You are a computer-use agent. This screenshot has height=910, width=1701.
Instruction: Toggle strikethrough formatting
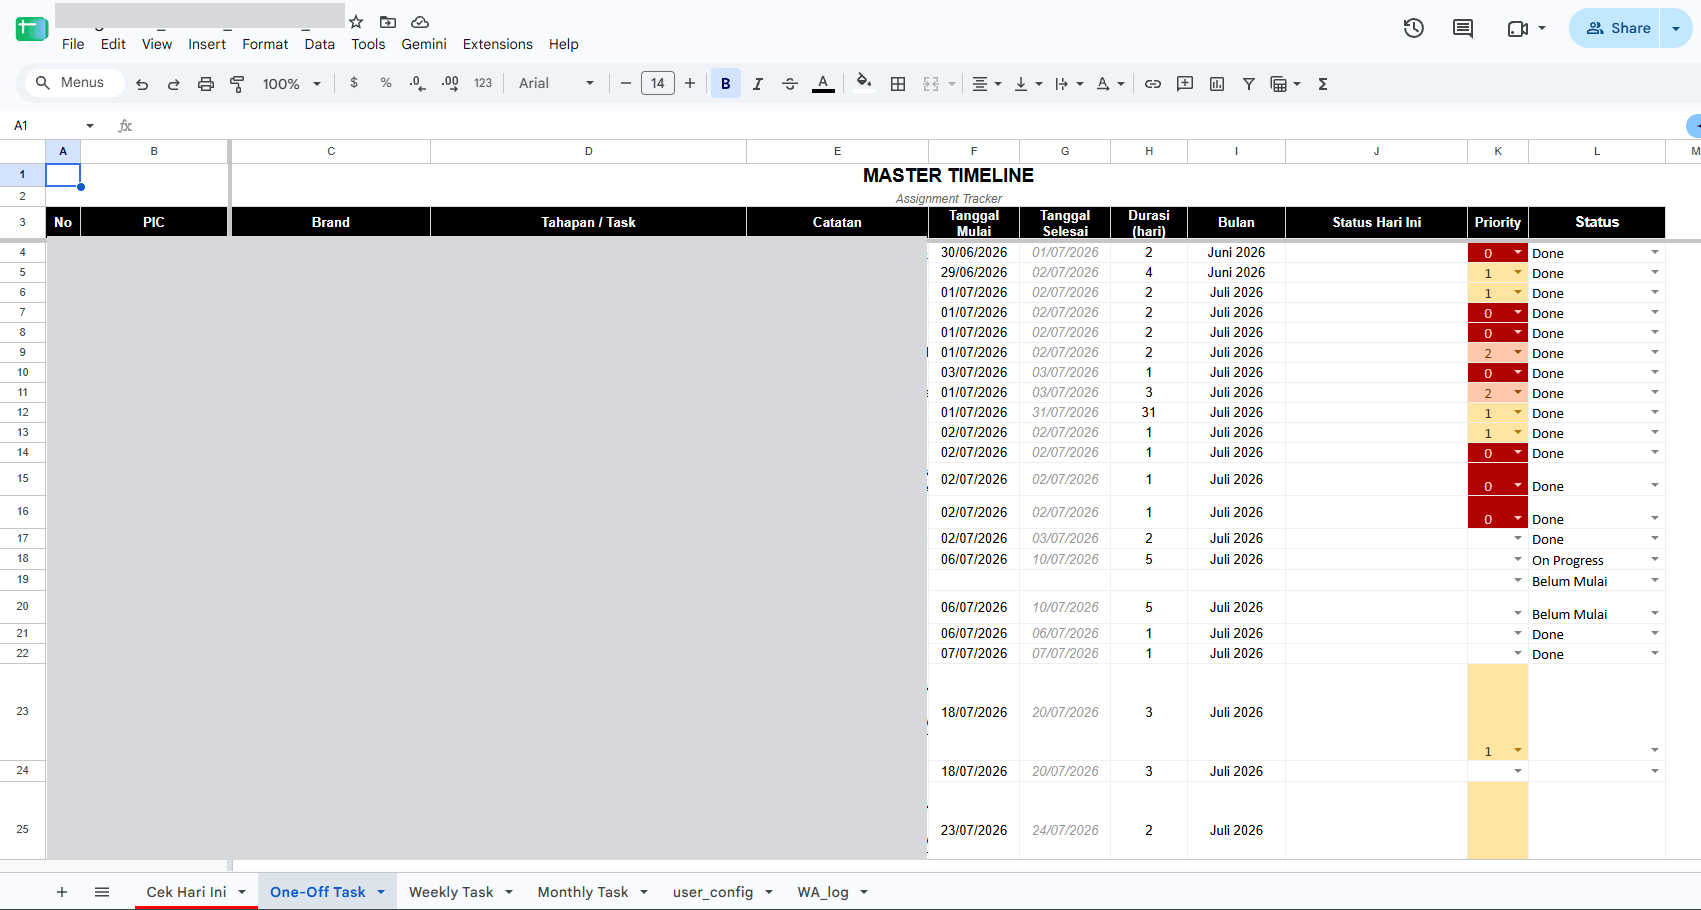[x=790, y=84]
